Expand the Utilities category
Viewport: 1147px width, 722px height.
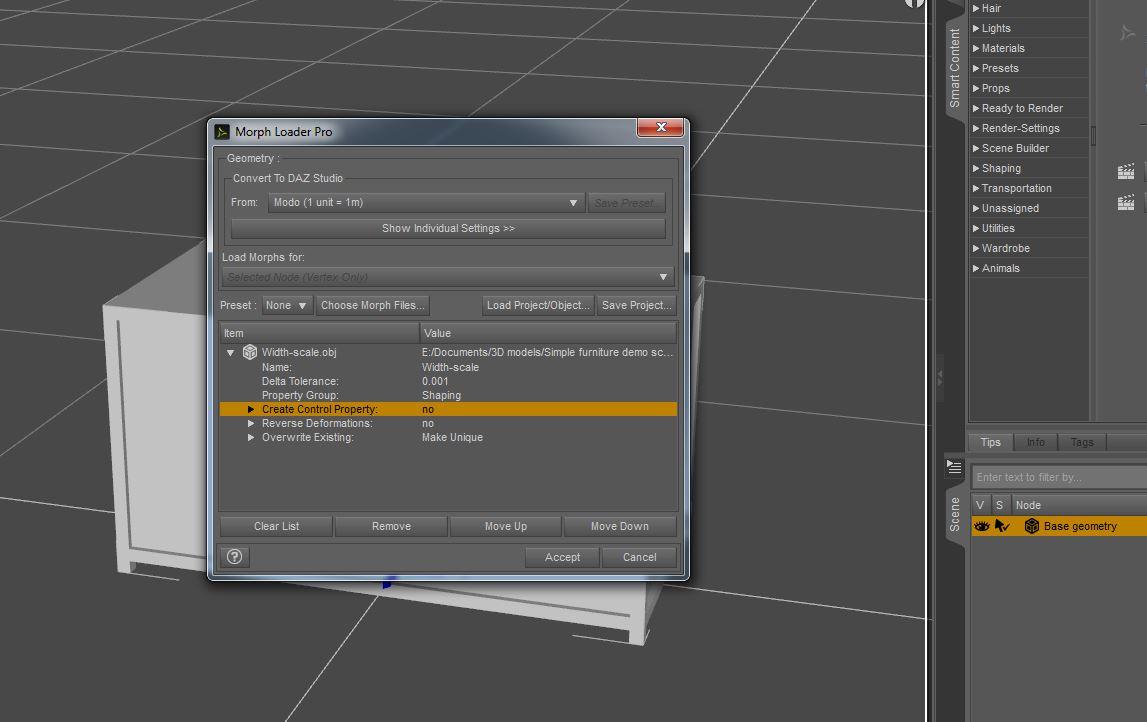pos(976,228)
